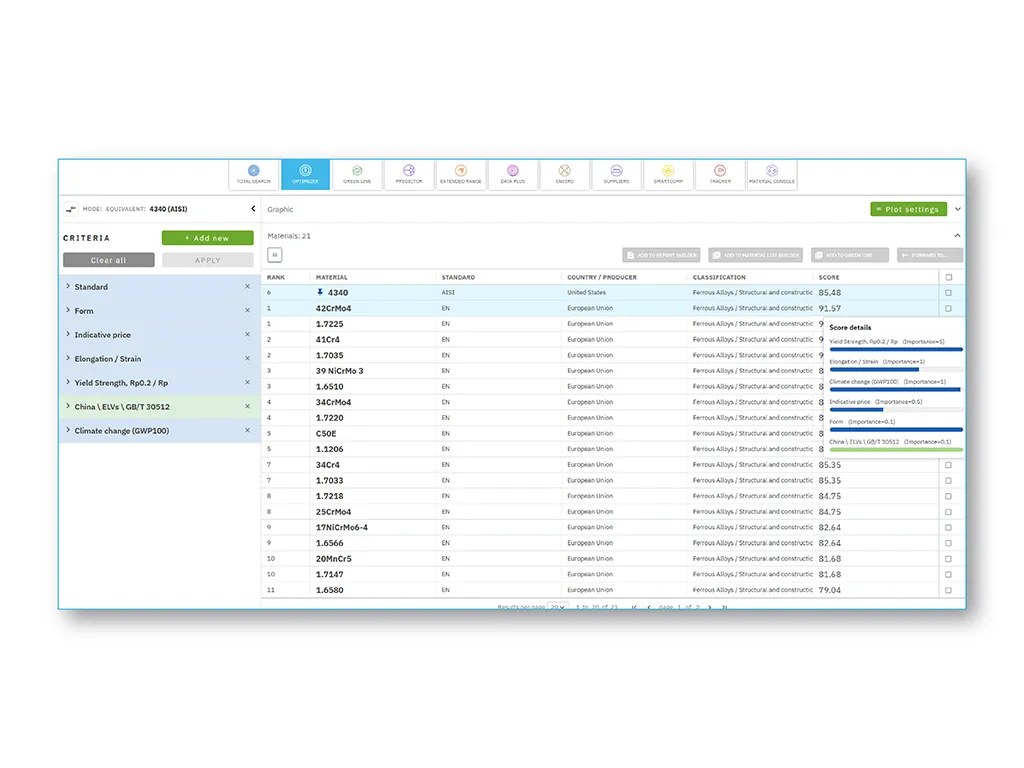Collapse the Materials results panel
Viewport: 1024px width, 768px height.
(x=956, y=233)
